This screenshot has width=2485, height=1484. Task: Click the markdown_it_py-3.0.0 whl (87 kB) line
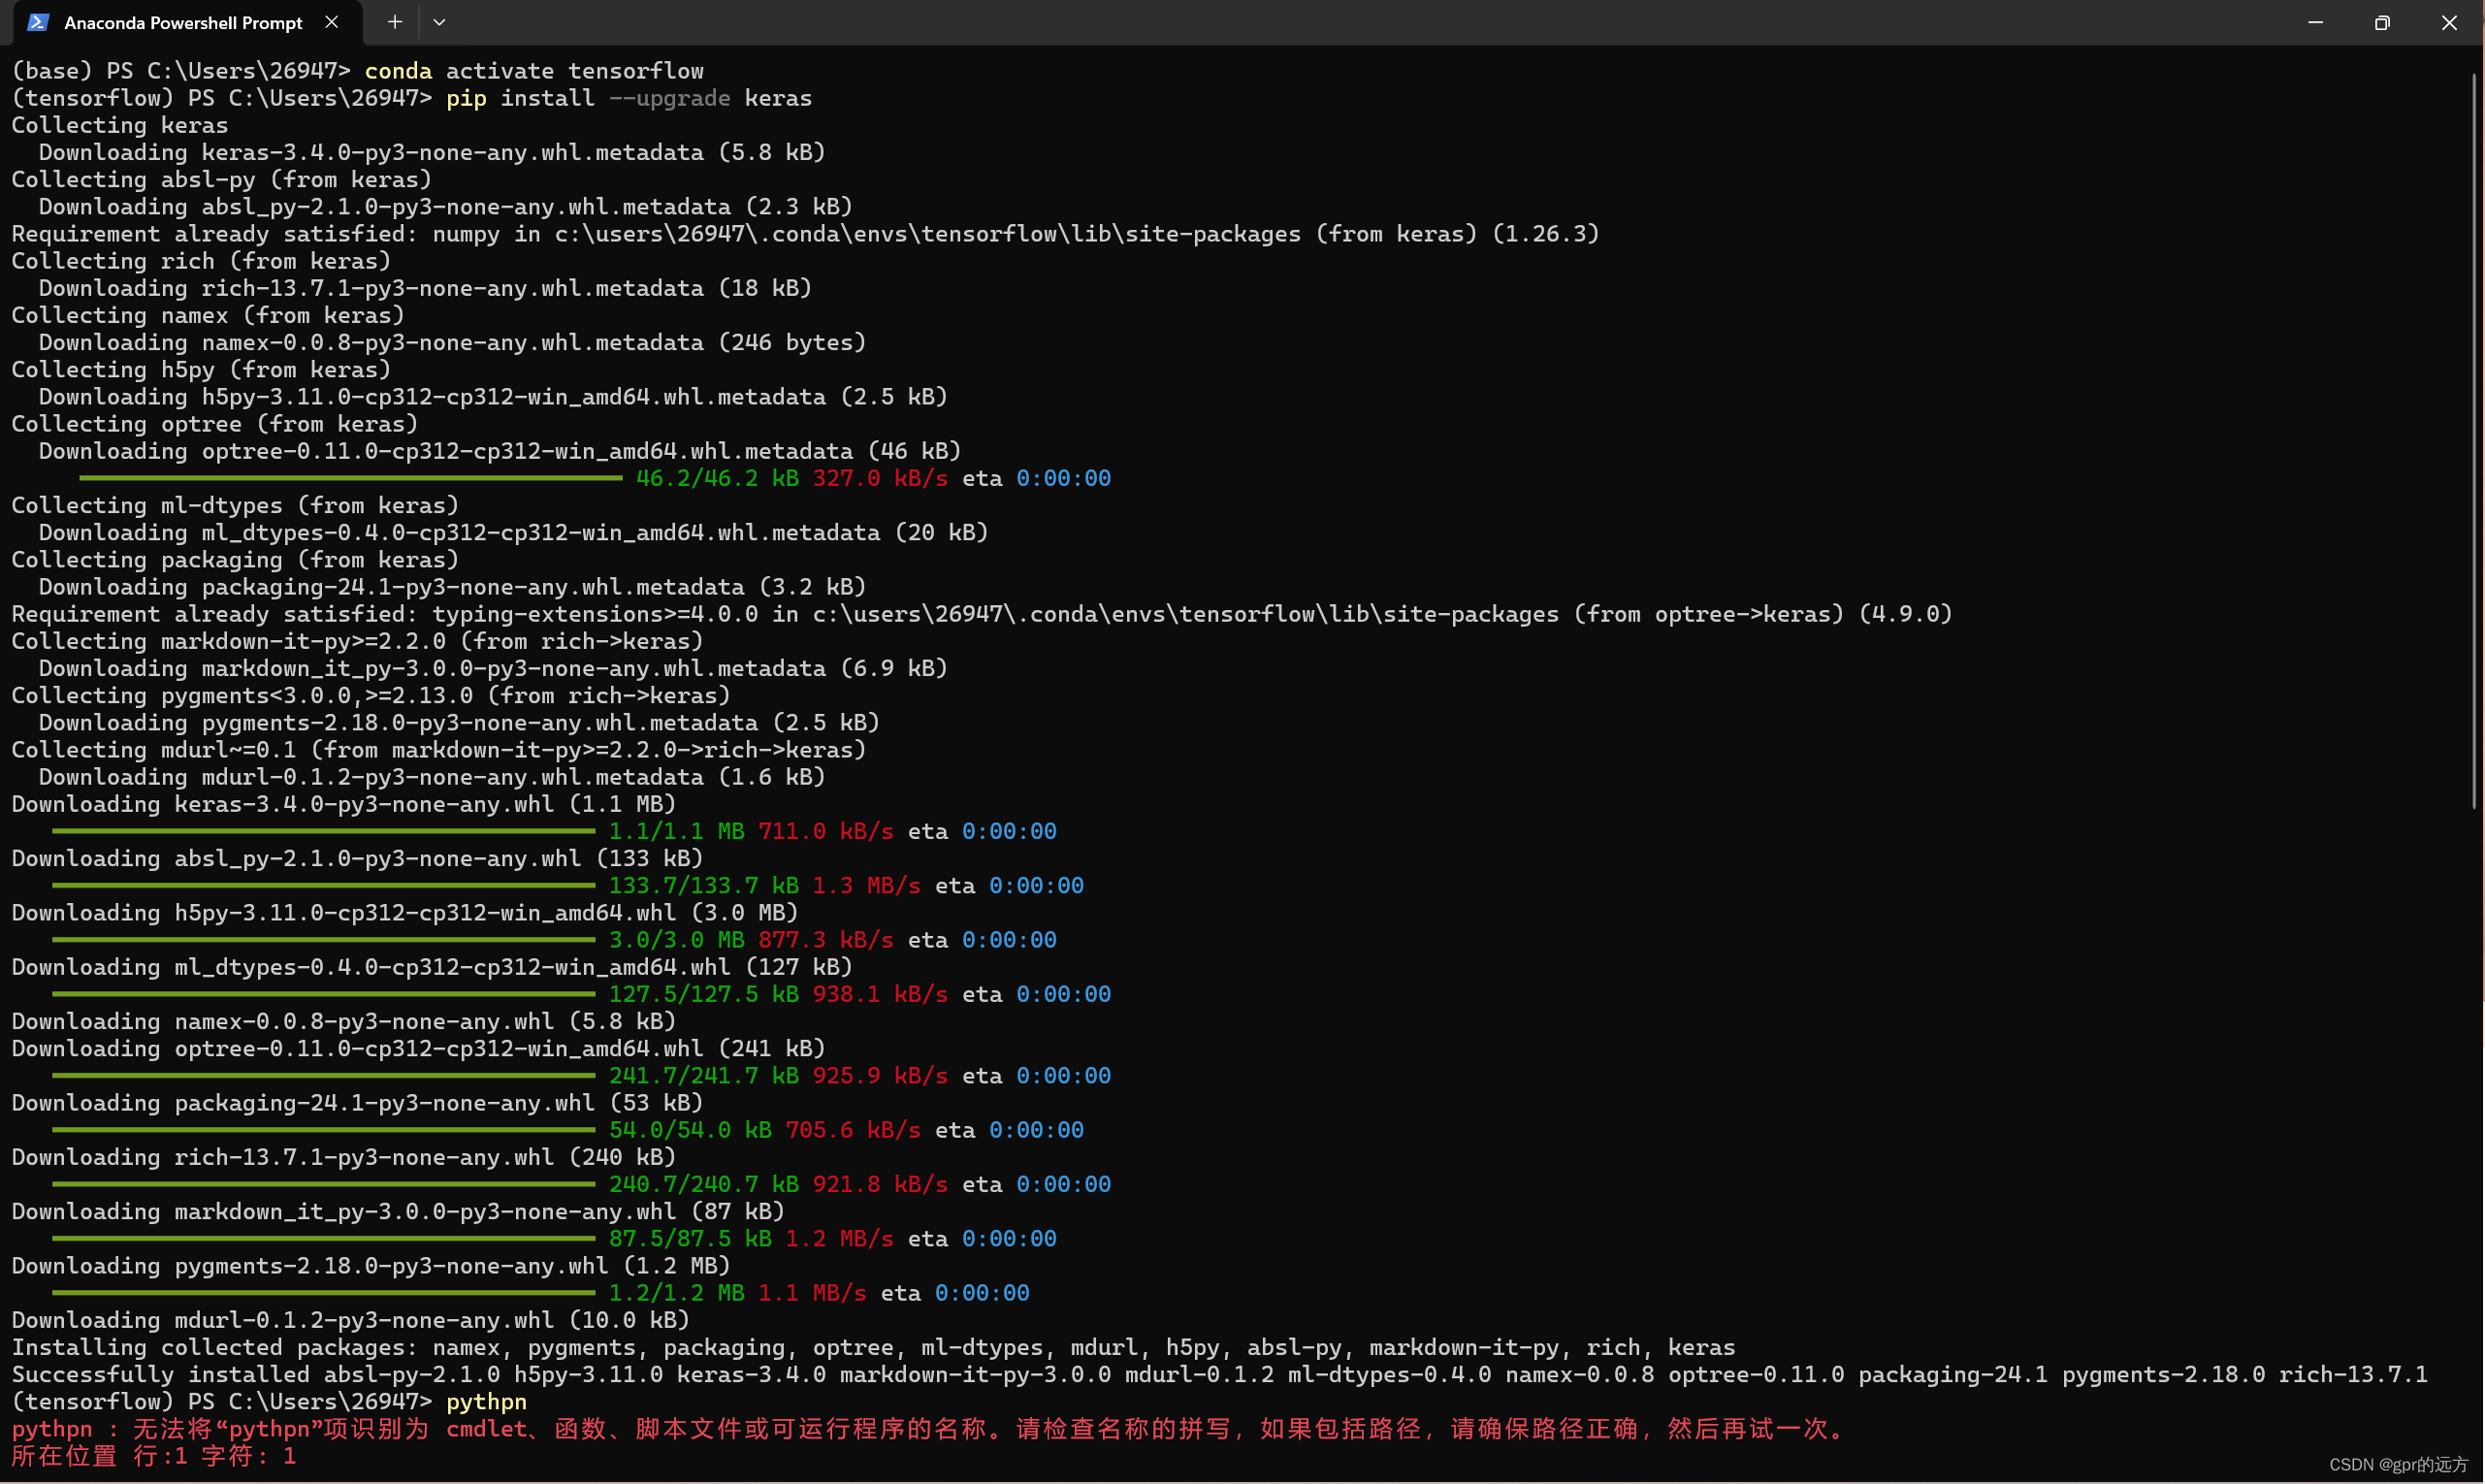[x=398, y=1211]
